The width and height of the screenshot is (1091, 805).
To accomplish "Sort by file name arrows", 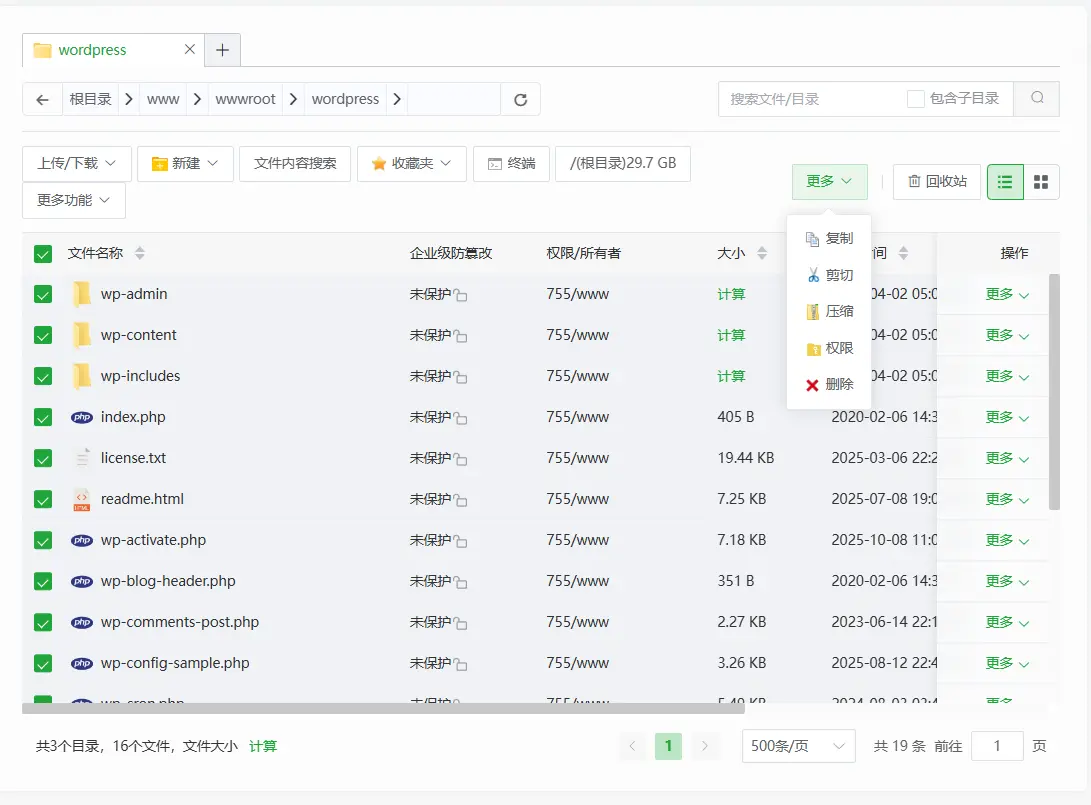I will click(140, 253).
